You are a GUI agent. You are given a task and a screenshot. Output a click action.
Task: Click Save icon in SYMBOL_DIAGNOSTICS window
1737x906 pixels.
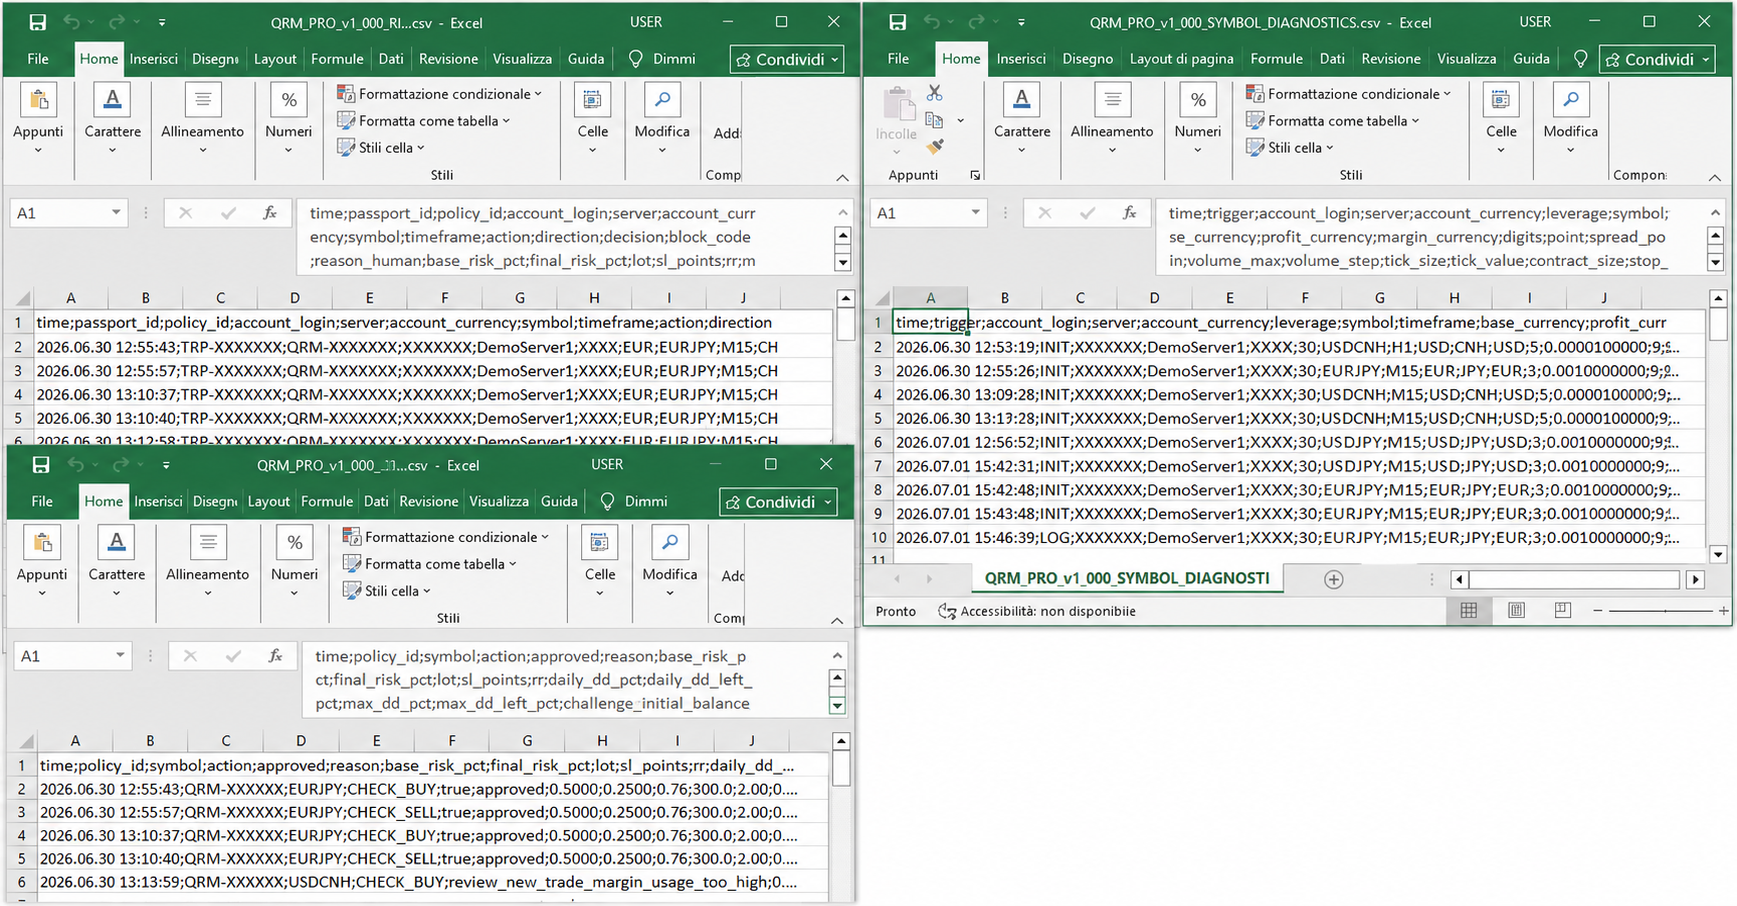[x=897, y=22]
